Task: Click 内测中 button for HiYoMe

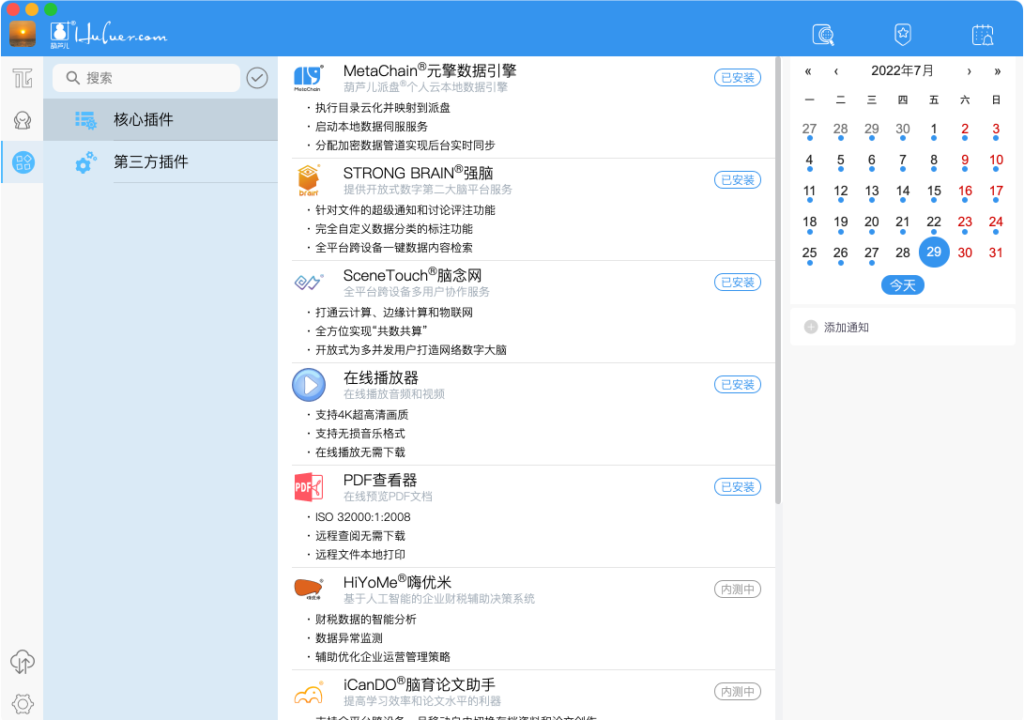Action: (737, 589)
